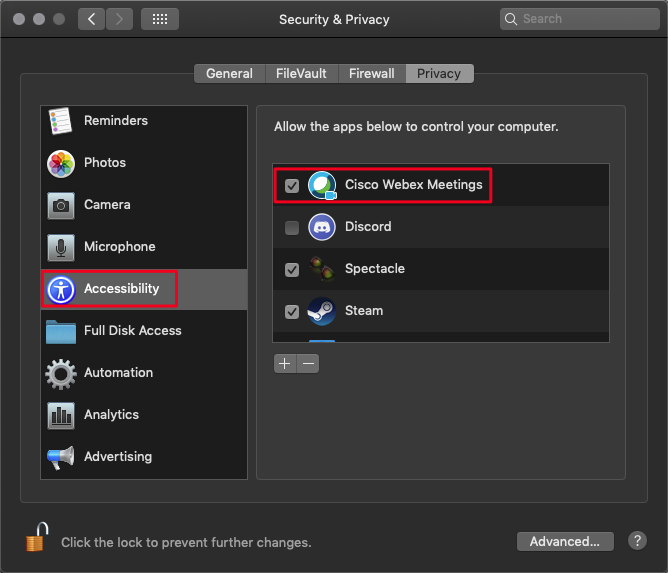Open the Advertising megaphone category

[61, 457]
